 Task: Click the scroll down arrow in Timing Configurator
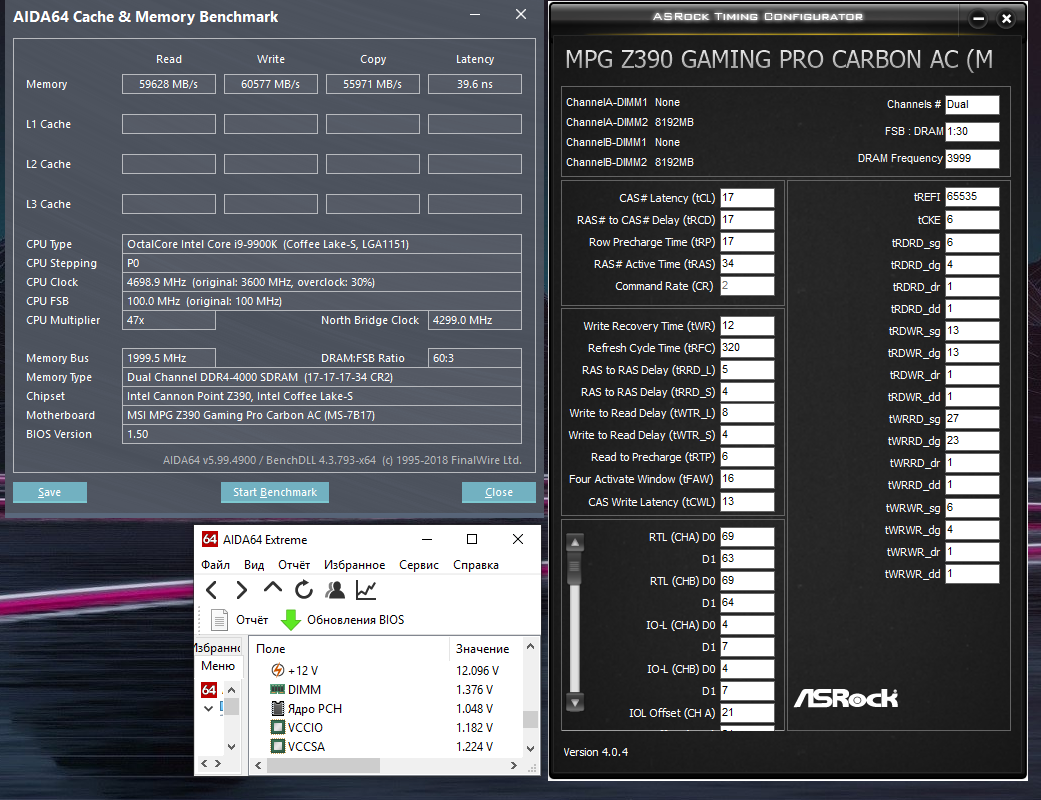coord(575,702)
